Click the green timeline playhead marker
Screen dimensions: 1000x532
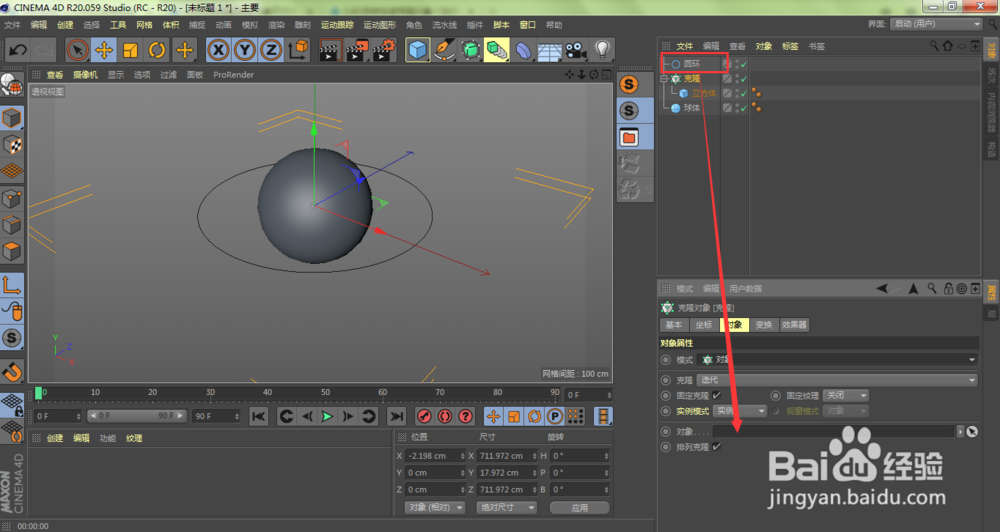pyautogui.click(x=38, y=394)
